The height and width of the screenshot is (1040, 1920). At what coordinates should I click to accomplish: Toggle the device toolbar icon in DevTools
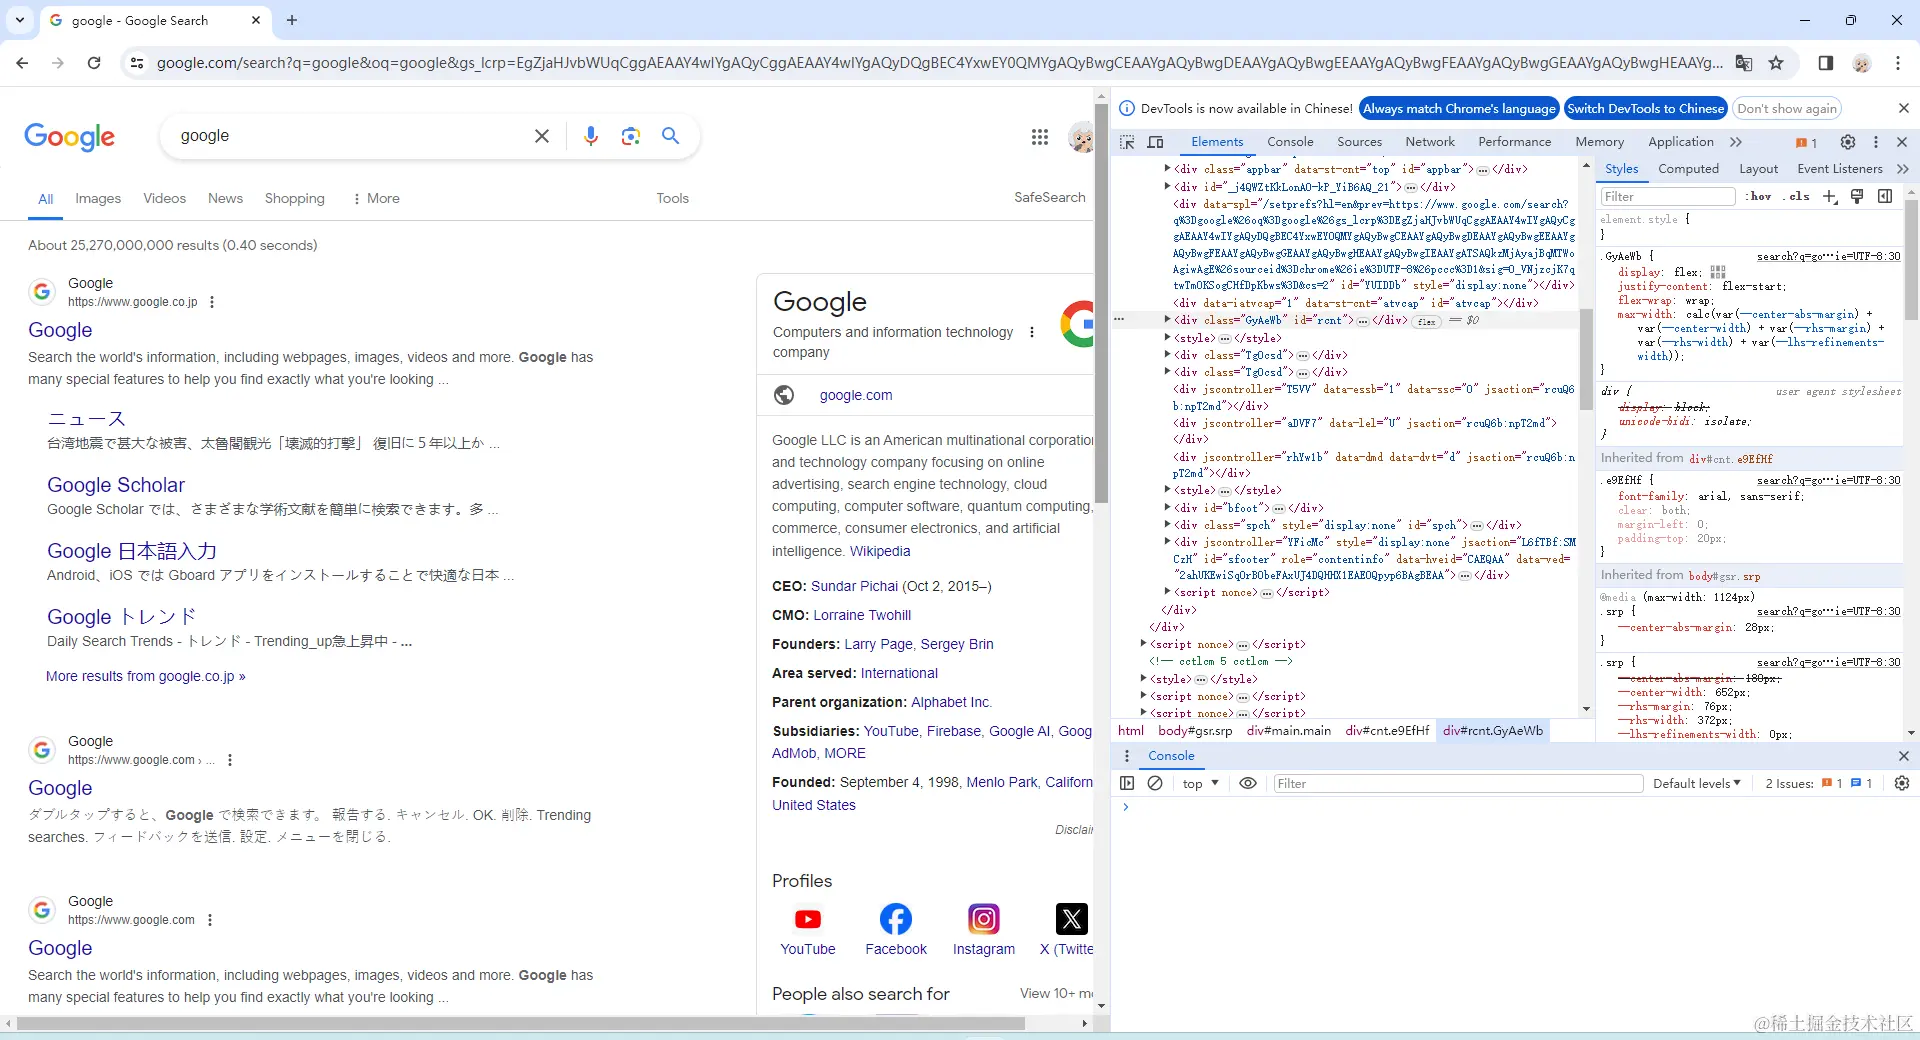click(x=1155, y=142)
